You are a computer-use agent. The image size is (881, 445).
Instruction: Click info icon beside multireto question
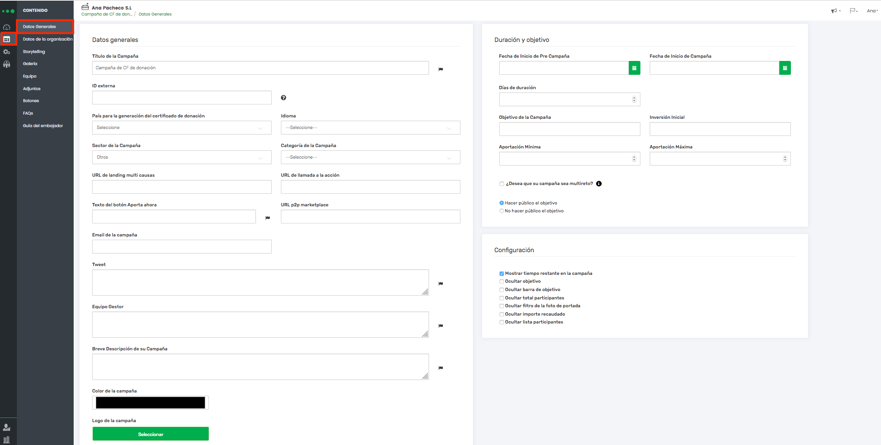(x=599, y=184)
